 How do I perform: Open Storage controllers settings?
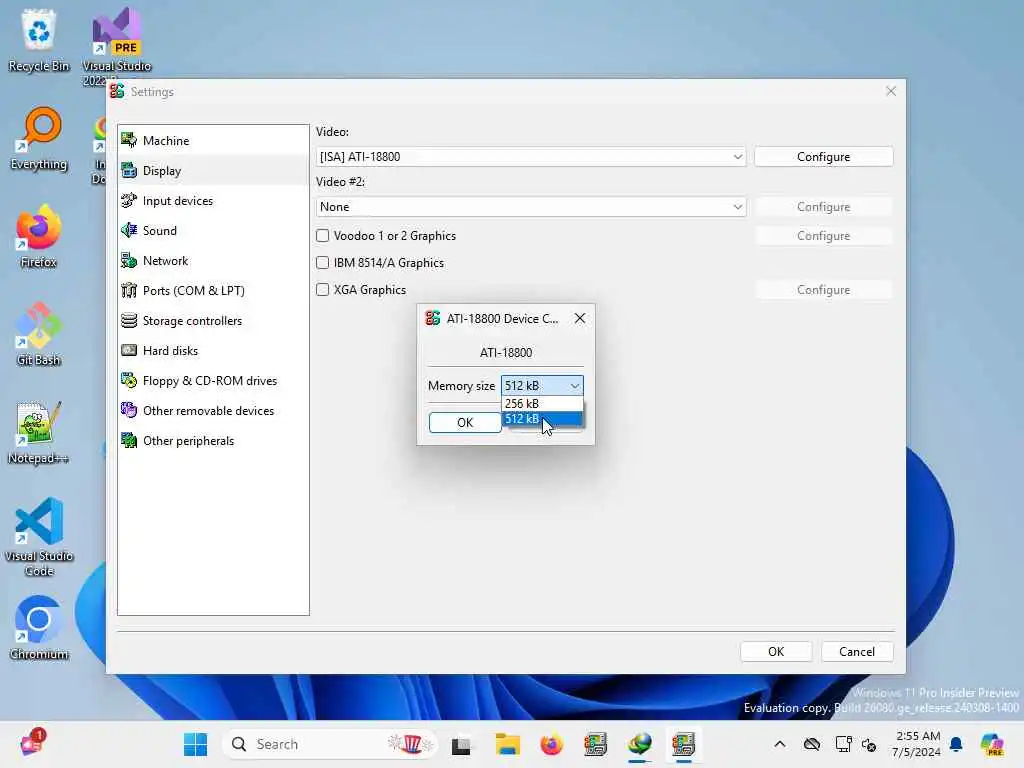[213, 321]
